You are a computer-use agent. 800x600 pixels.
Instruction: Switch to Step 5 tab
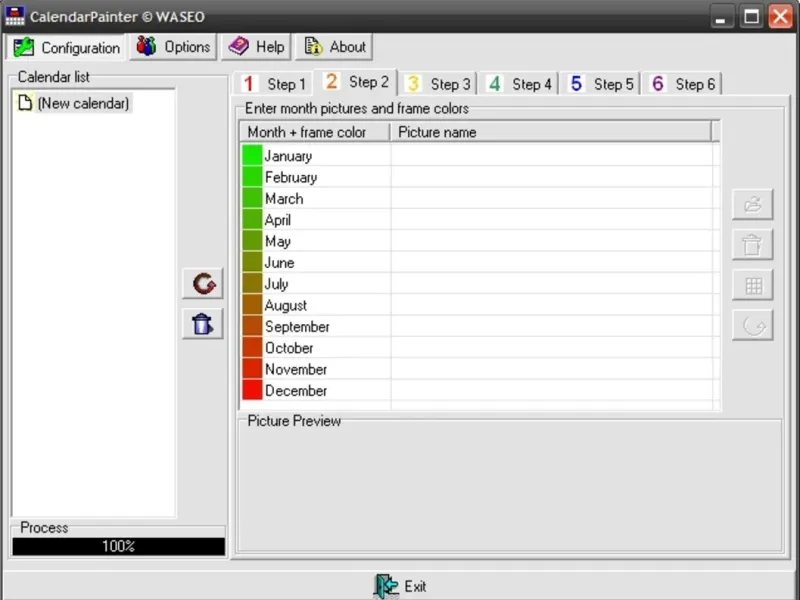601,84
